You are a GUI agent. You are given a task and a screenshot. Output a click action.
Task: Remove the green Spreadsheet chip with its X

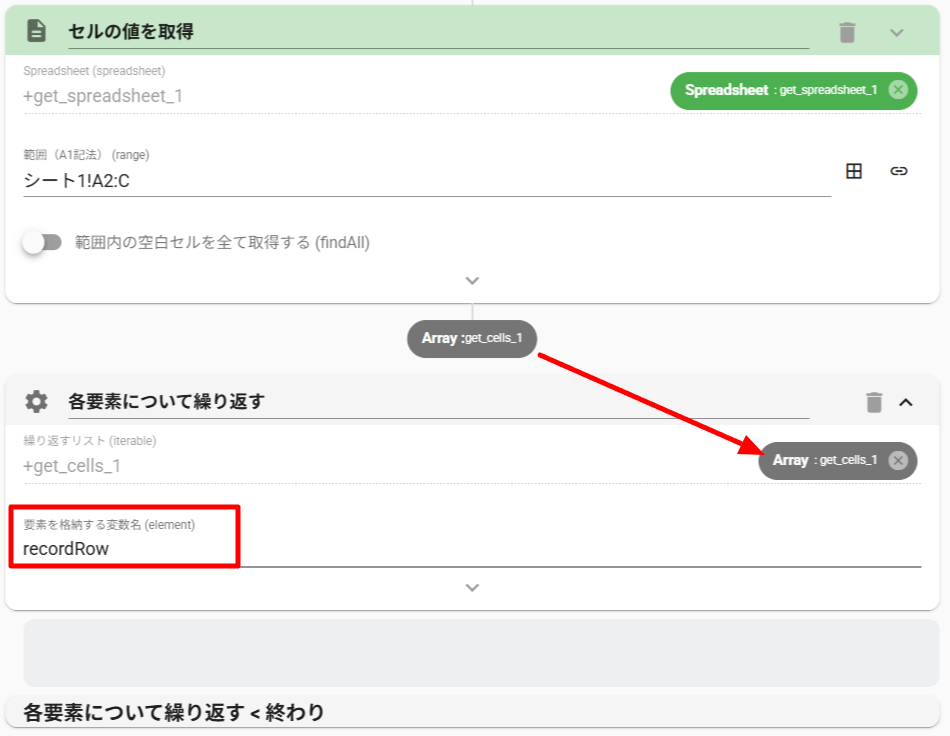898,90
